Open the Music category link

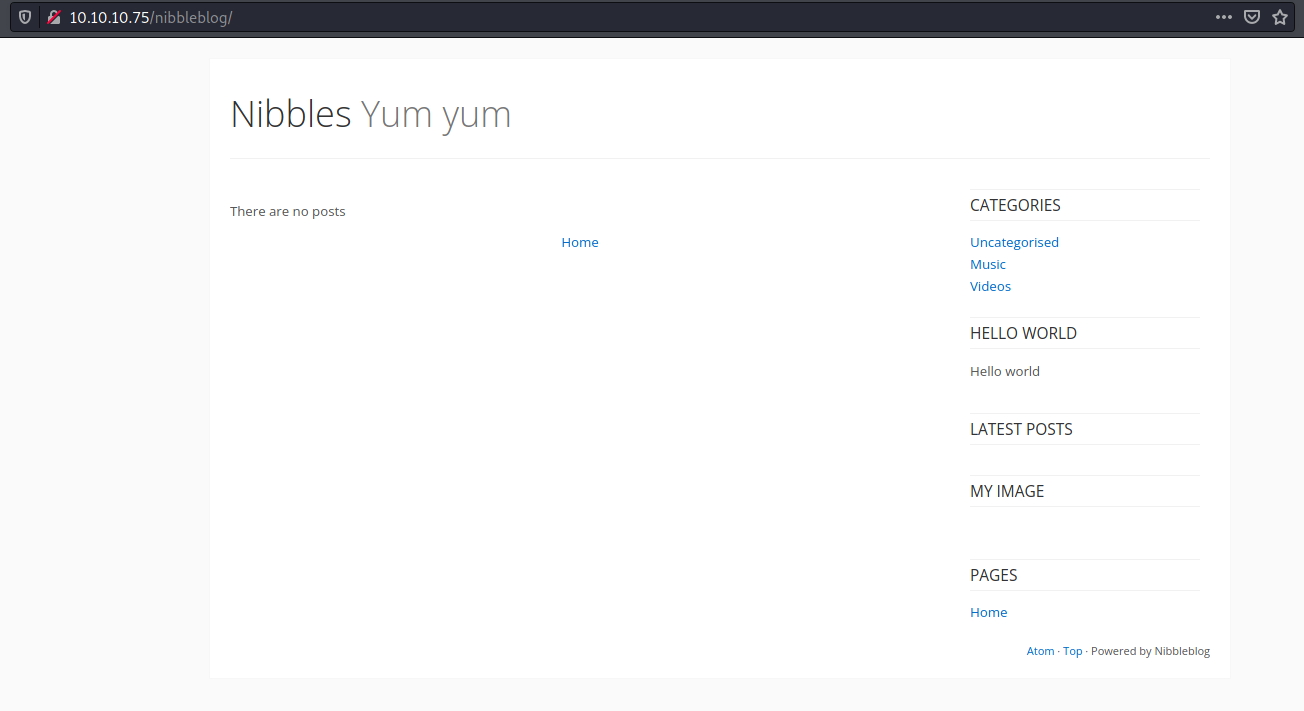[988, 264]
